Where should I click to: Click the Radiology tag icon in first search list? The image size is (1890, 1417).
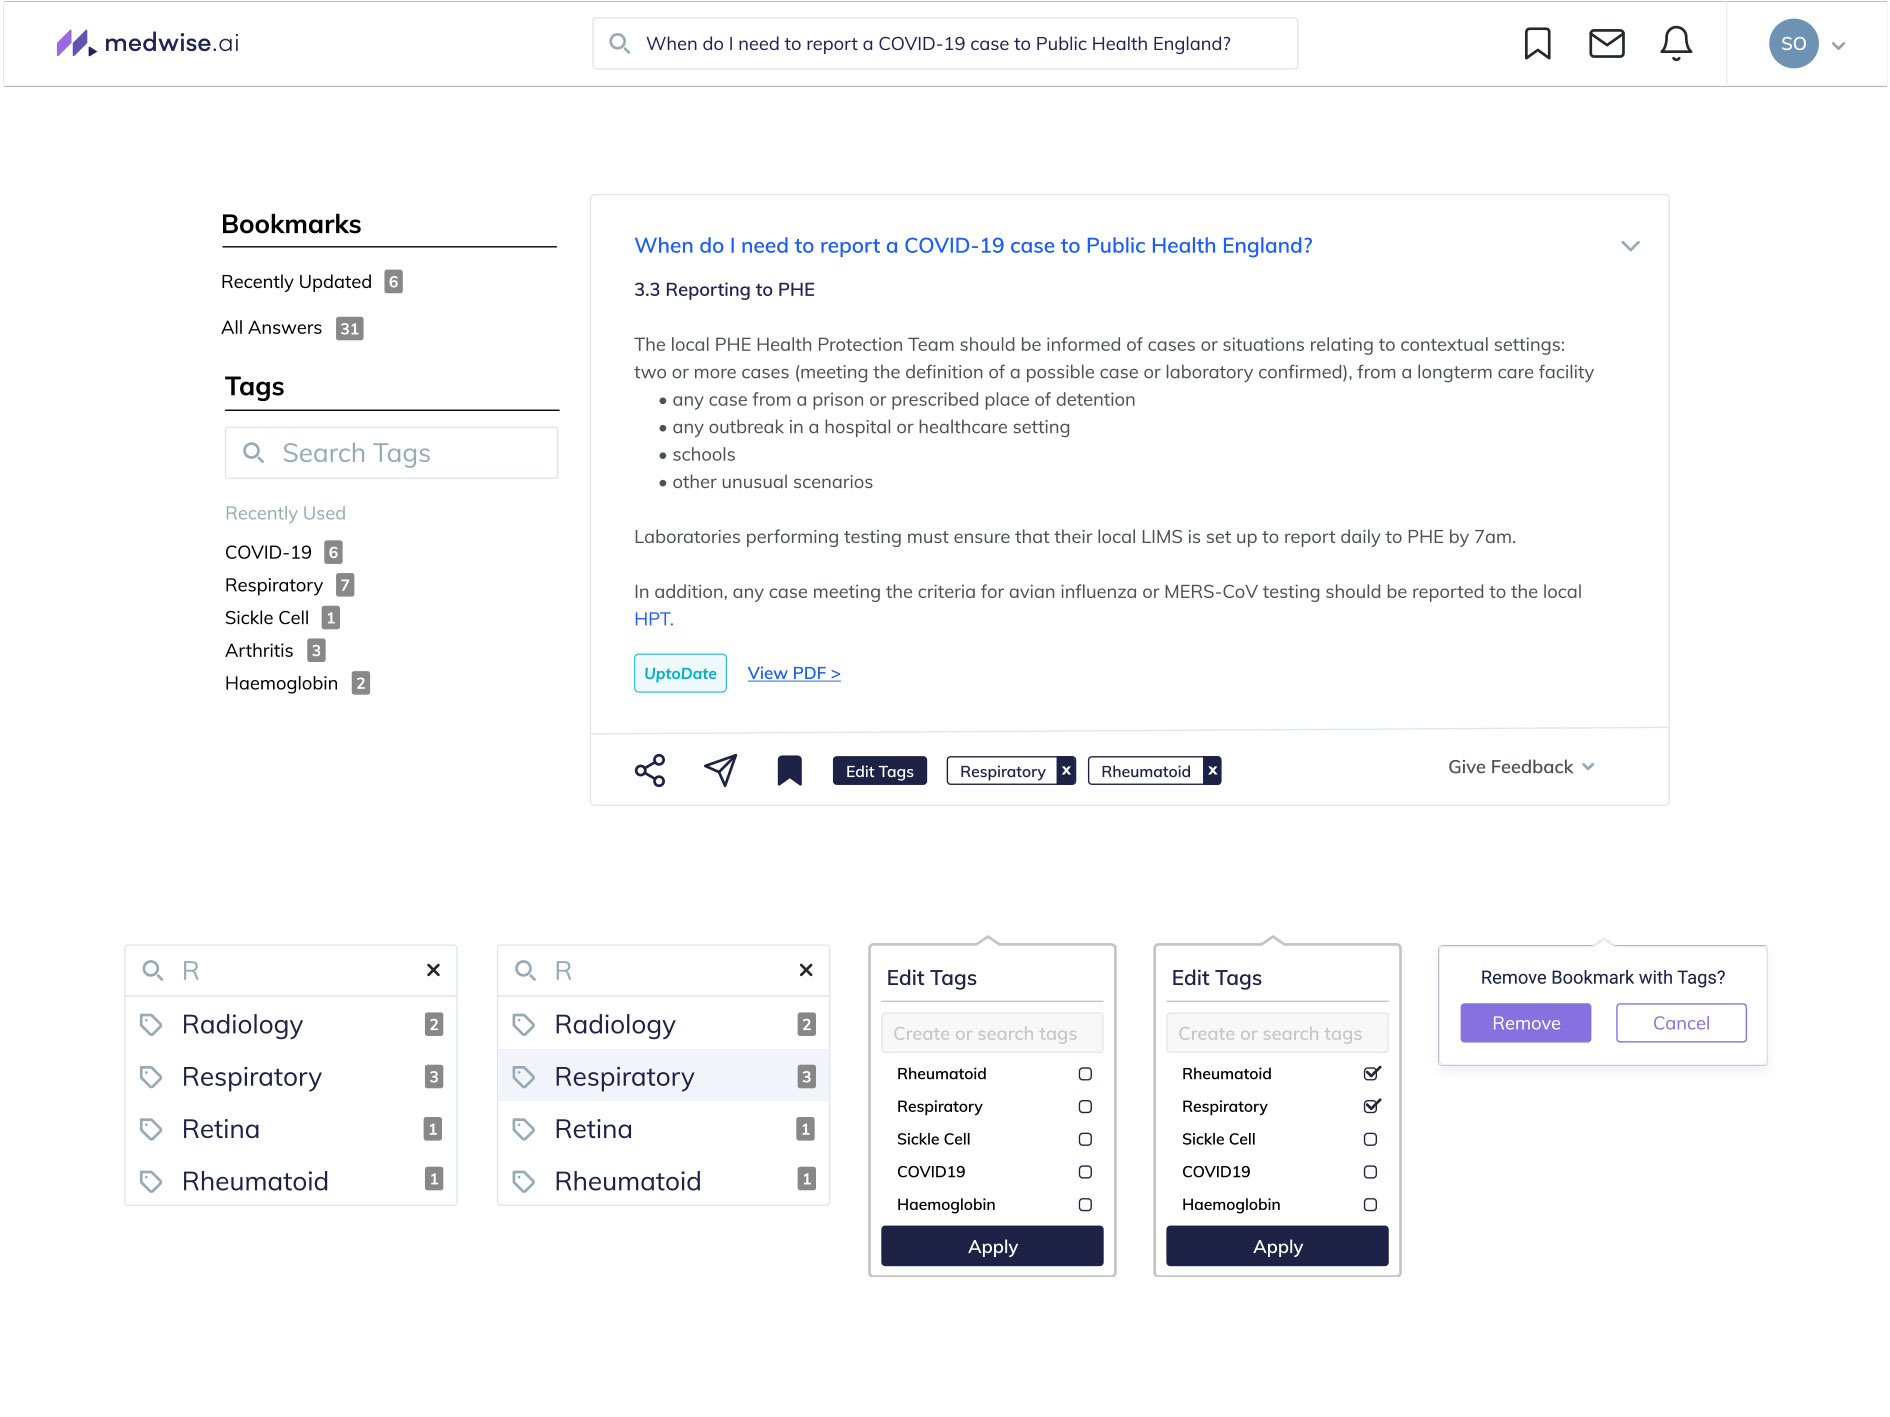pos(151,1025)
